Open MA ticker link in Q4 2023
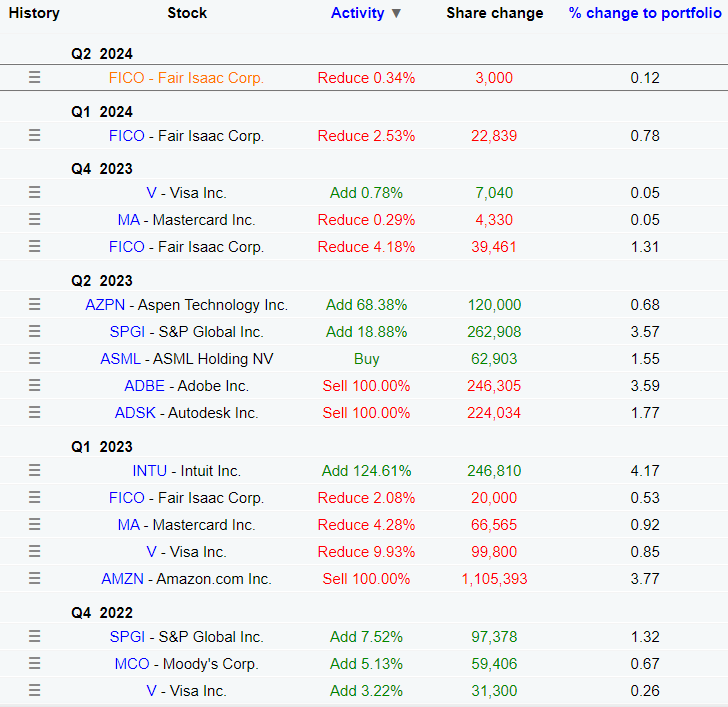The height and width of the screenshot is (707, 728). point(129,220)
